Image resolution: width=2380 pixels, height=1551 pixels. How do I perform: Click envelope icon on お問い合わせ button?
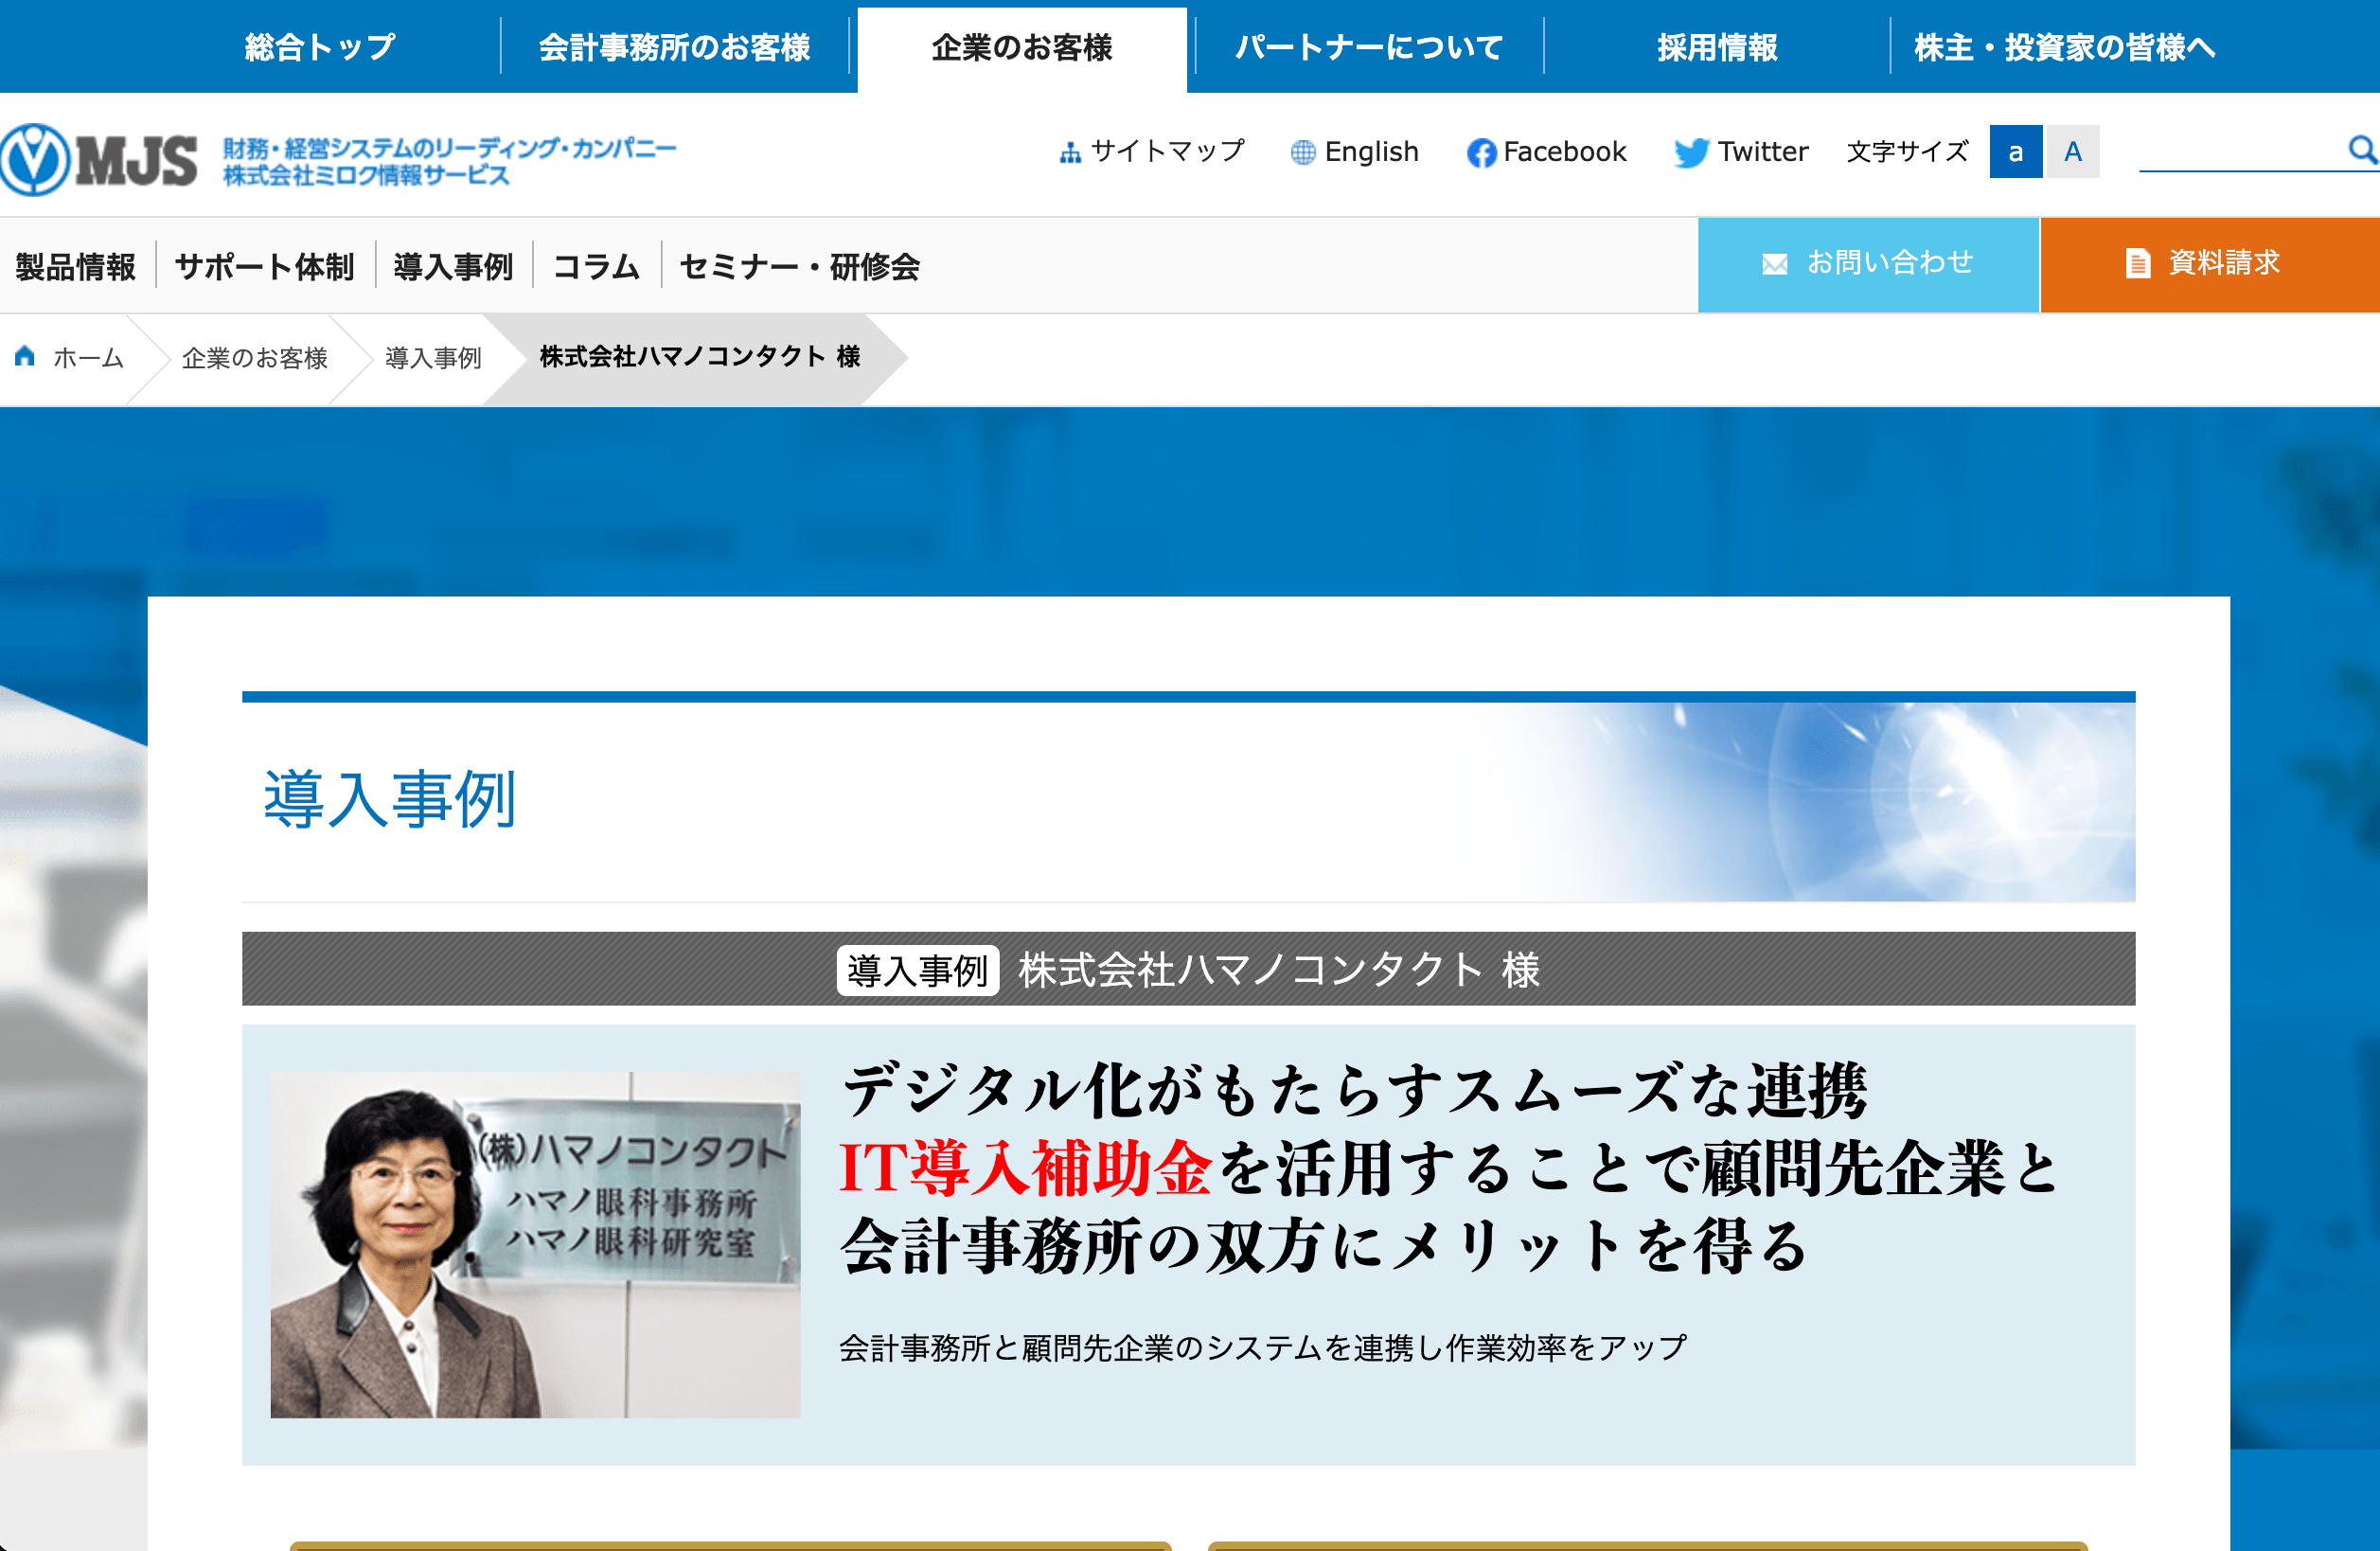[1775, 263]
